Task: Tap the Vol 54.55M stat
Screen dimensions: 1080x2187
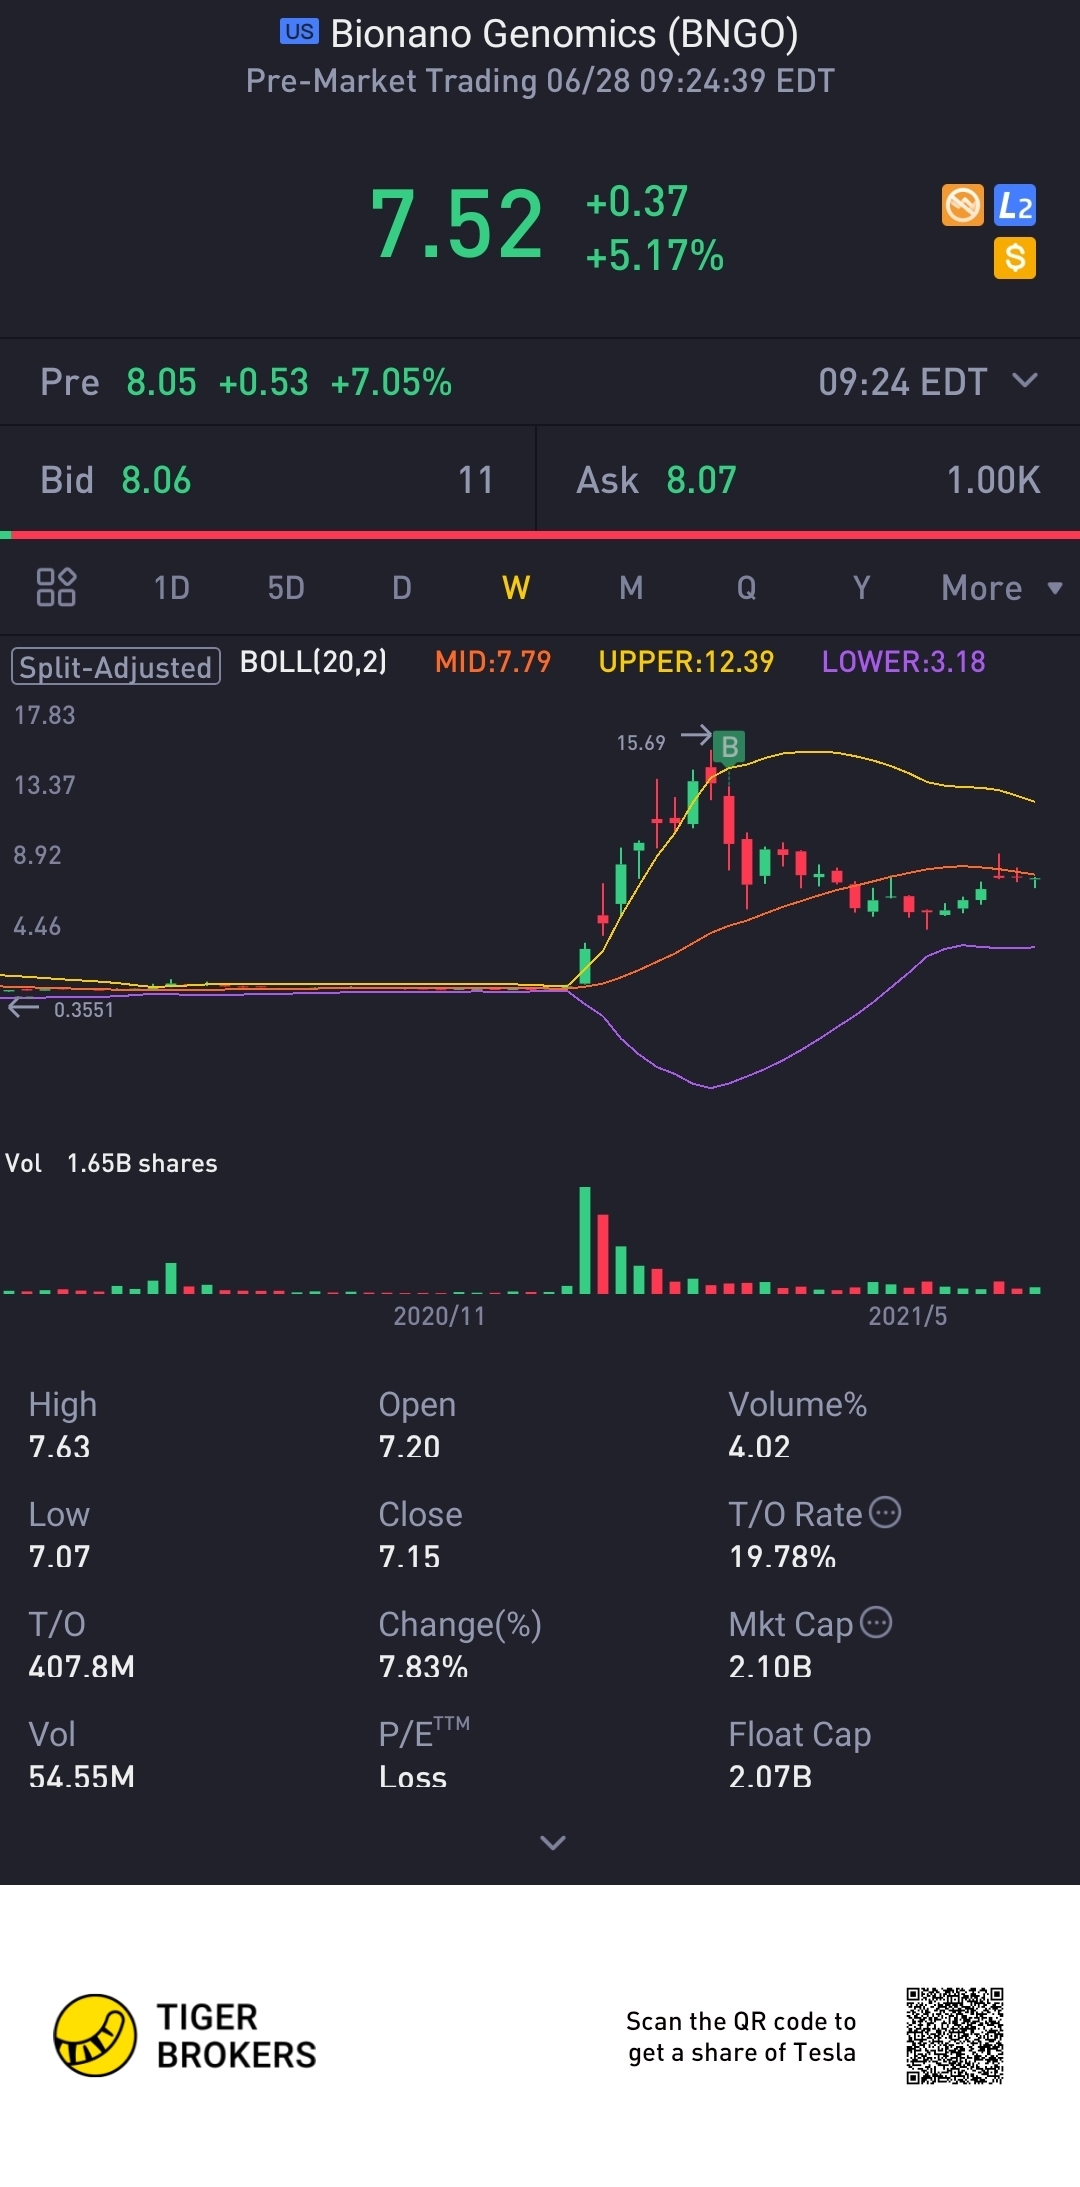Action: (81, 1755)
